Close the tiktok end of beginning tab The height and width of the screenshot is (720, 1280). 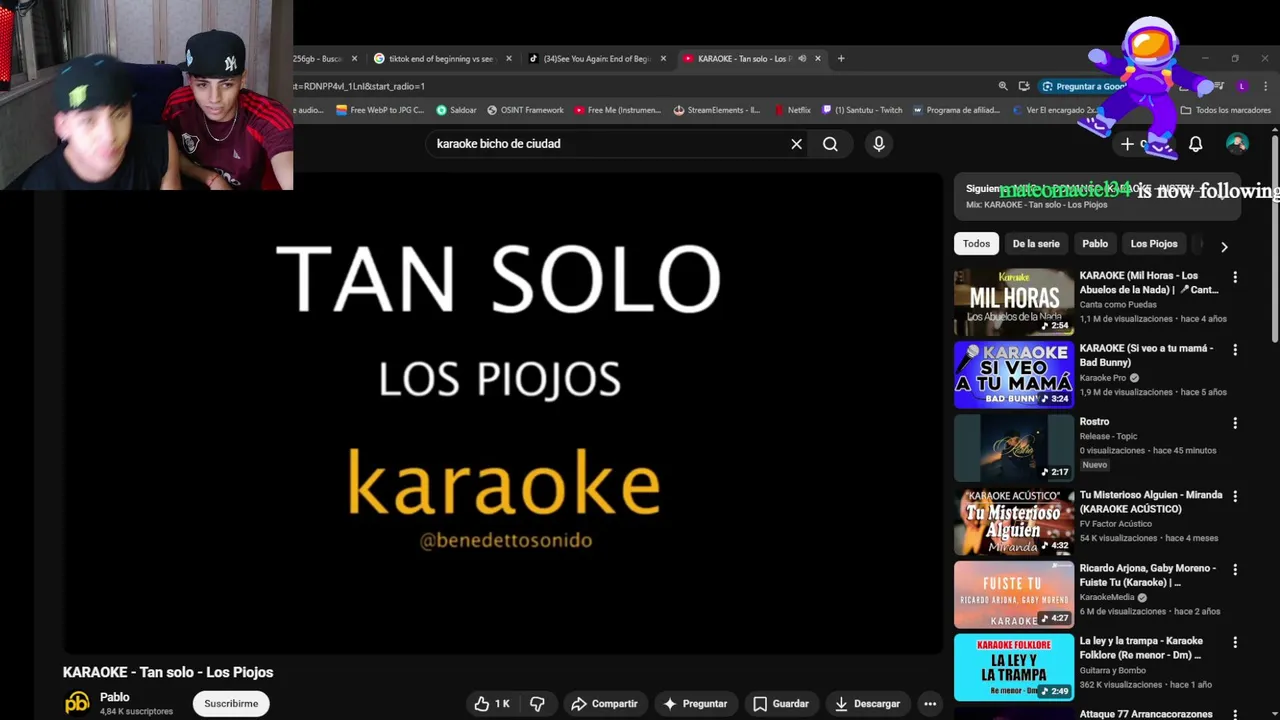click(508, 59)
